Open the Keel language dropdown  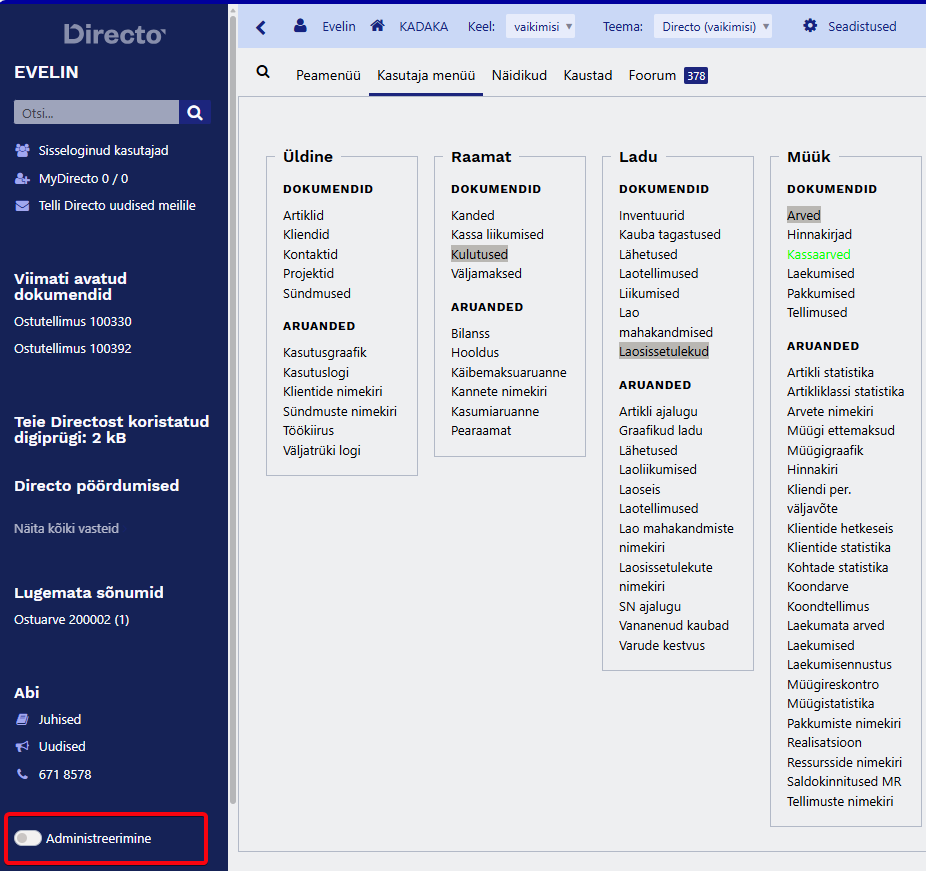tap(540, 27)
